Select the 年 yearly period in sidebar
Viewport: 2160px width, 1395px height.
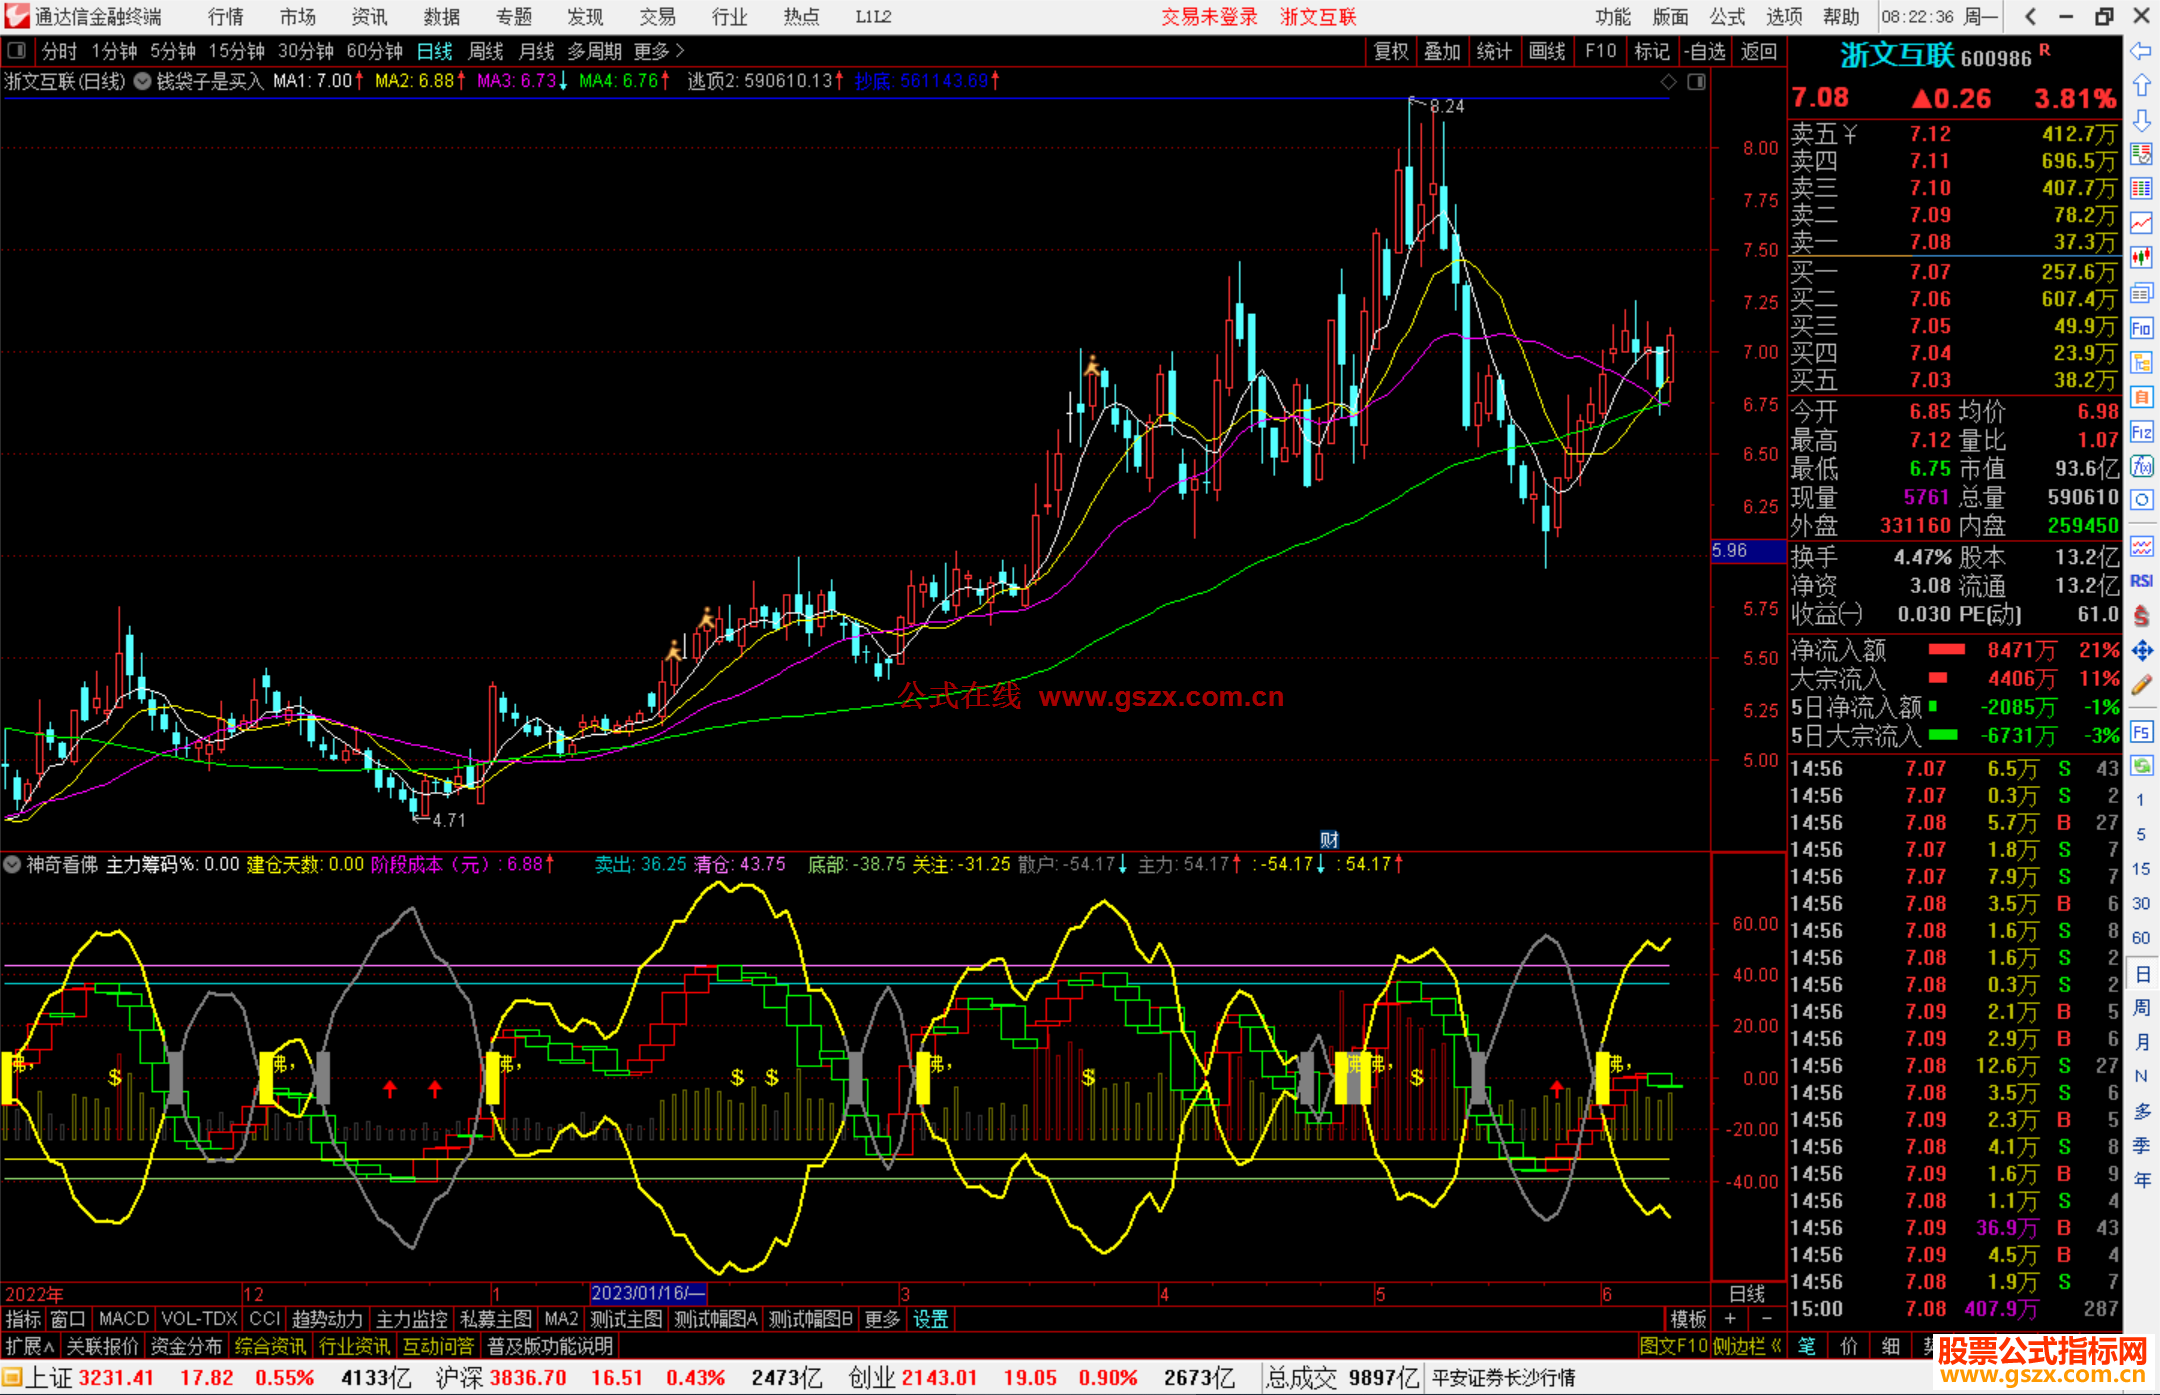pyautogui.click(x=2141, y=1180)
